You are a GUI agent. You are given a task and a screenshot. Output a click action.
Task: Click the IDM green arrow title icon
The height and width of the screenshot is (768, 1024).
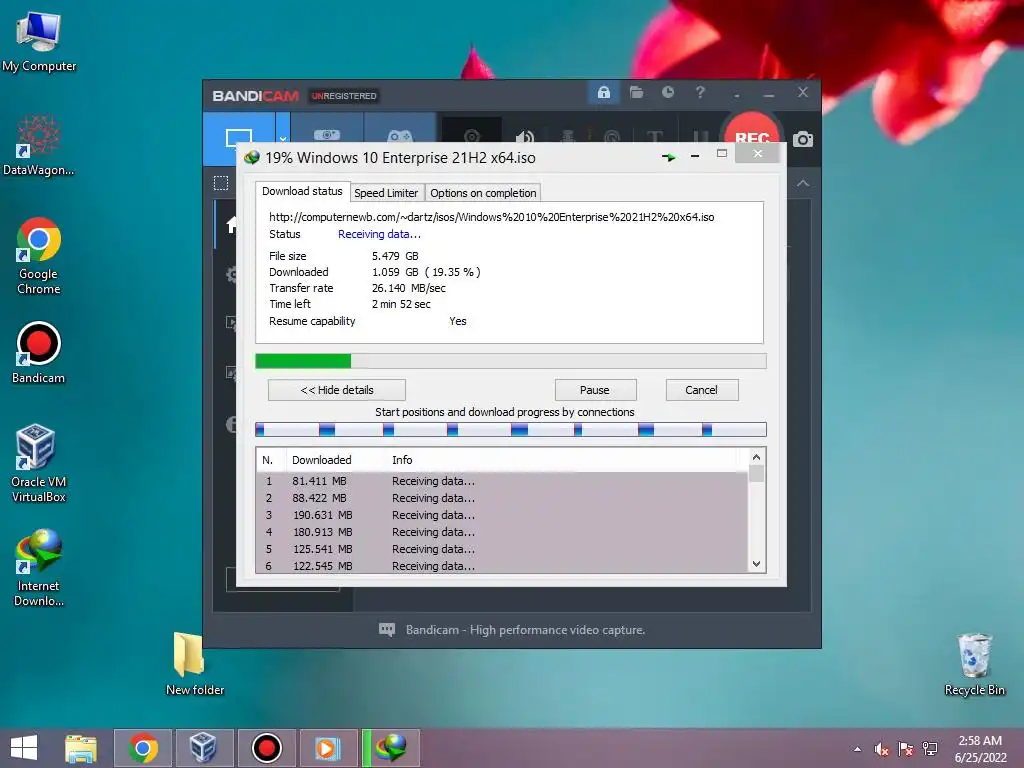point(668,157)
